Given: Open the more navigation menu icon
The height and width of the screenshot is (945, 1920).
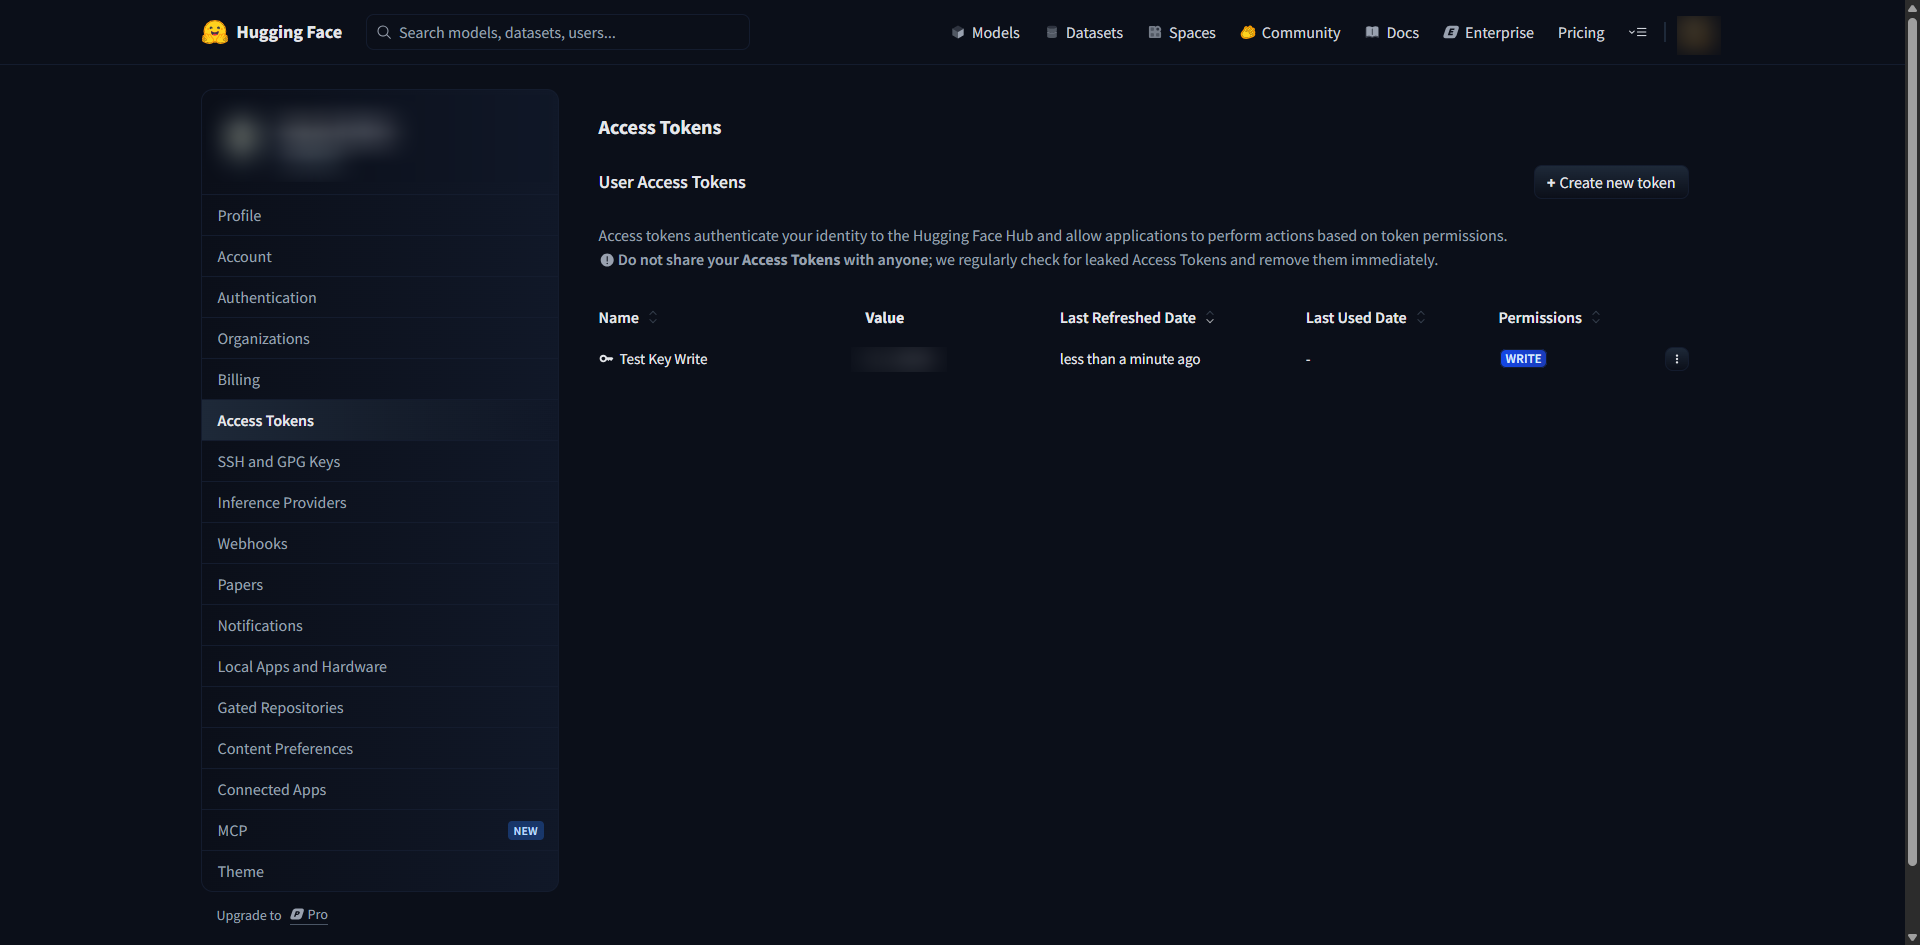Looking at the screenshot, I should point(1637,32).
